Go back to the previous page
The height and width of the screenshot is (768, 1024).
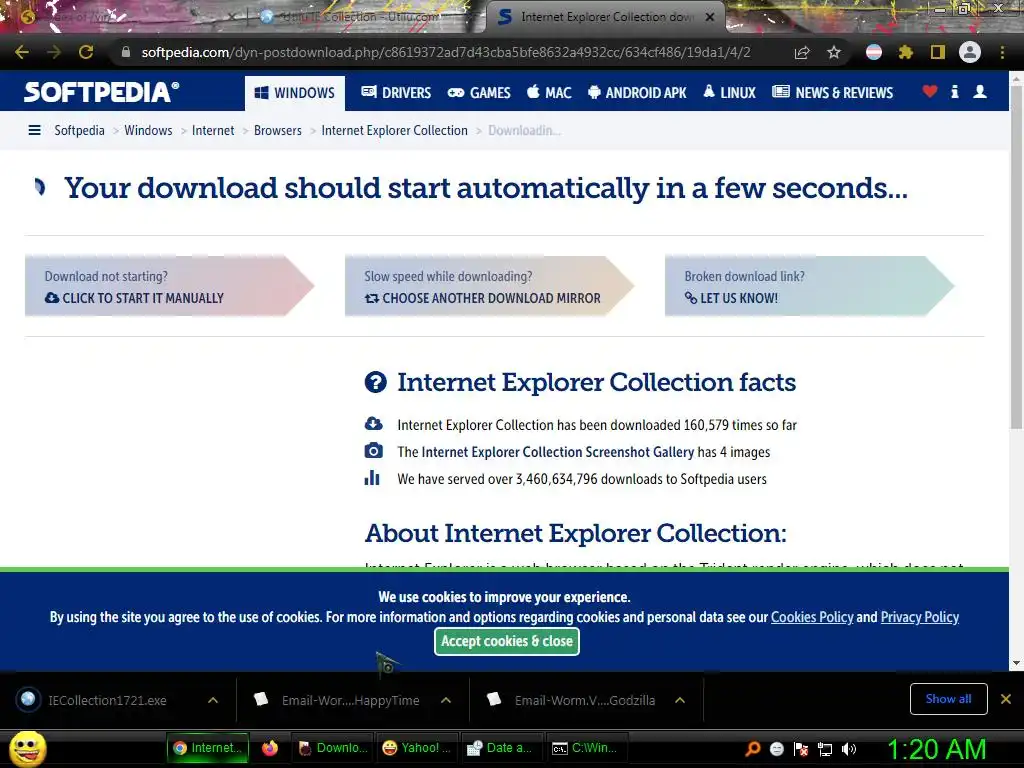[22, 52]
